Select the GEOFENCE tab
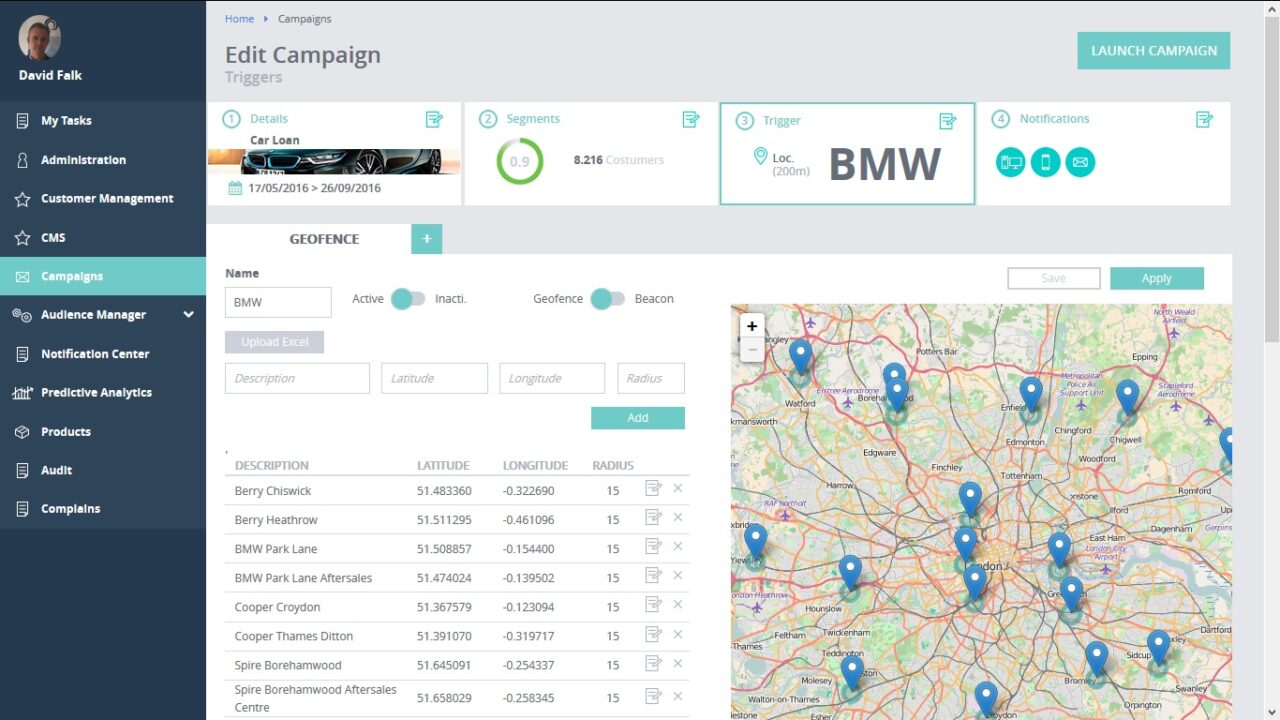1280x720 pixels. [x=324, y=239]
